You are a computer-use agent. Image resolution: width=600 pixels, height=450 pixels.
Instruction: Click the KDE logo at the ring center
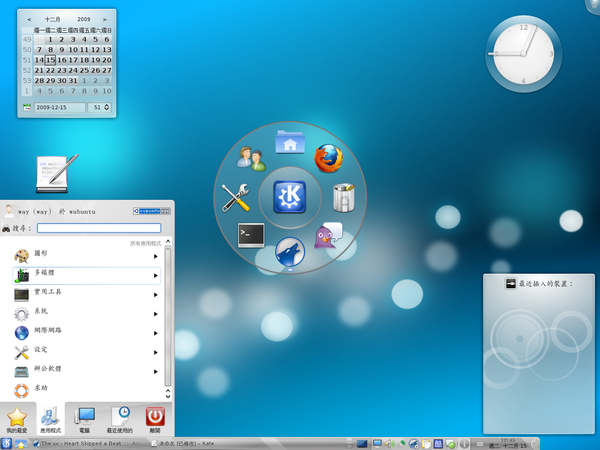point(290,197)
